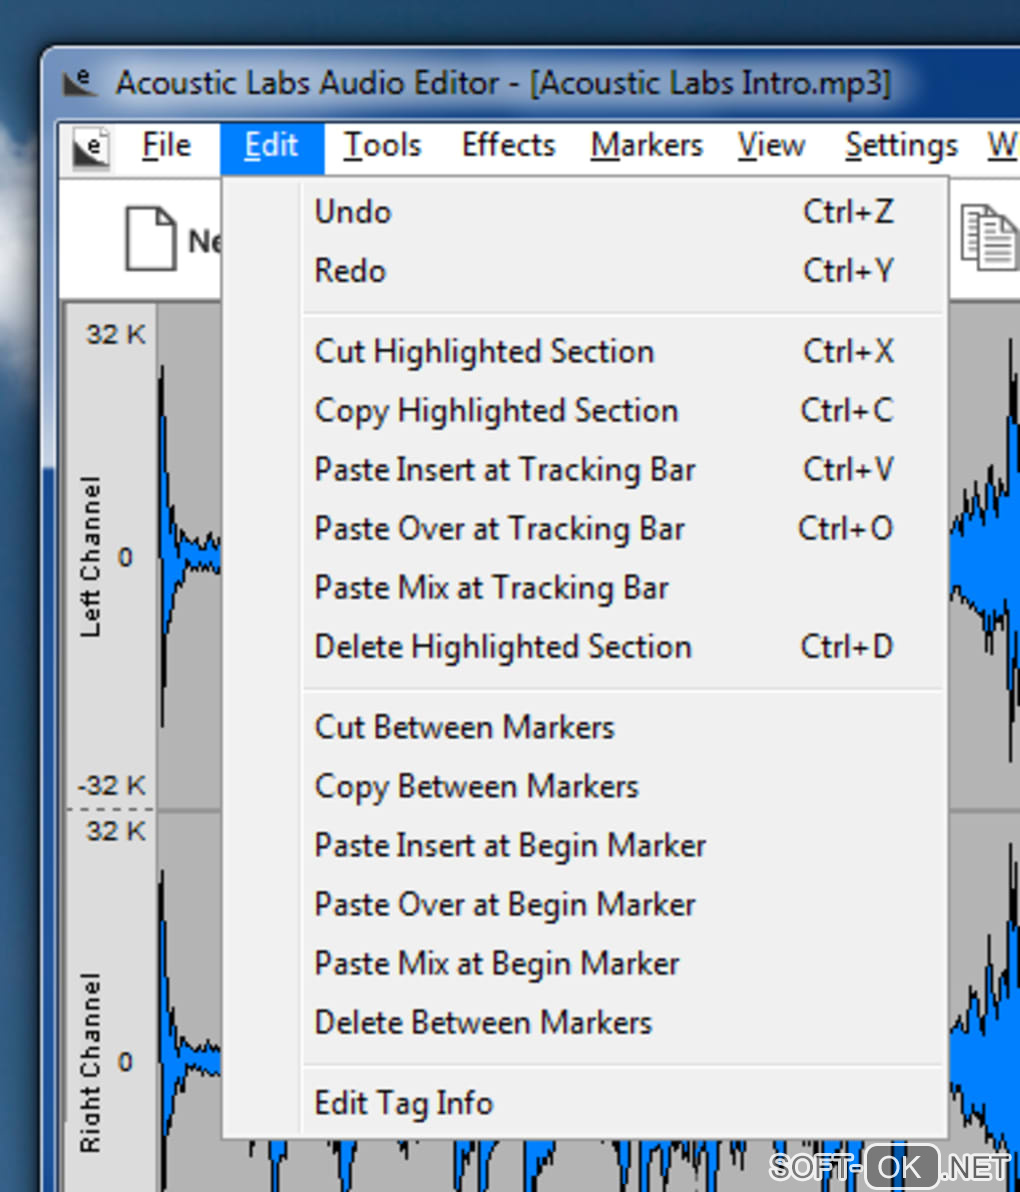Click the New document toolbar icon
Screen dimensions: 1020x1192
point(150,239)
